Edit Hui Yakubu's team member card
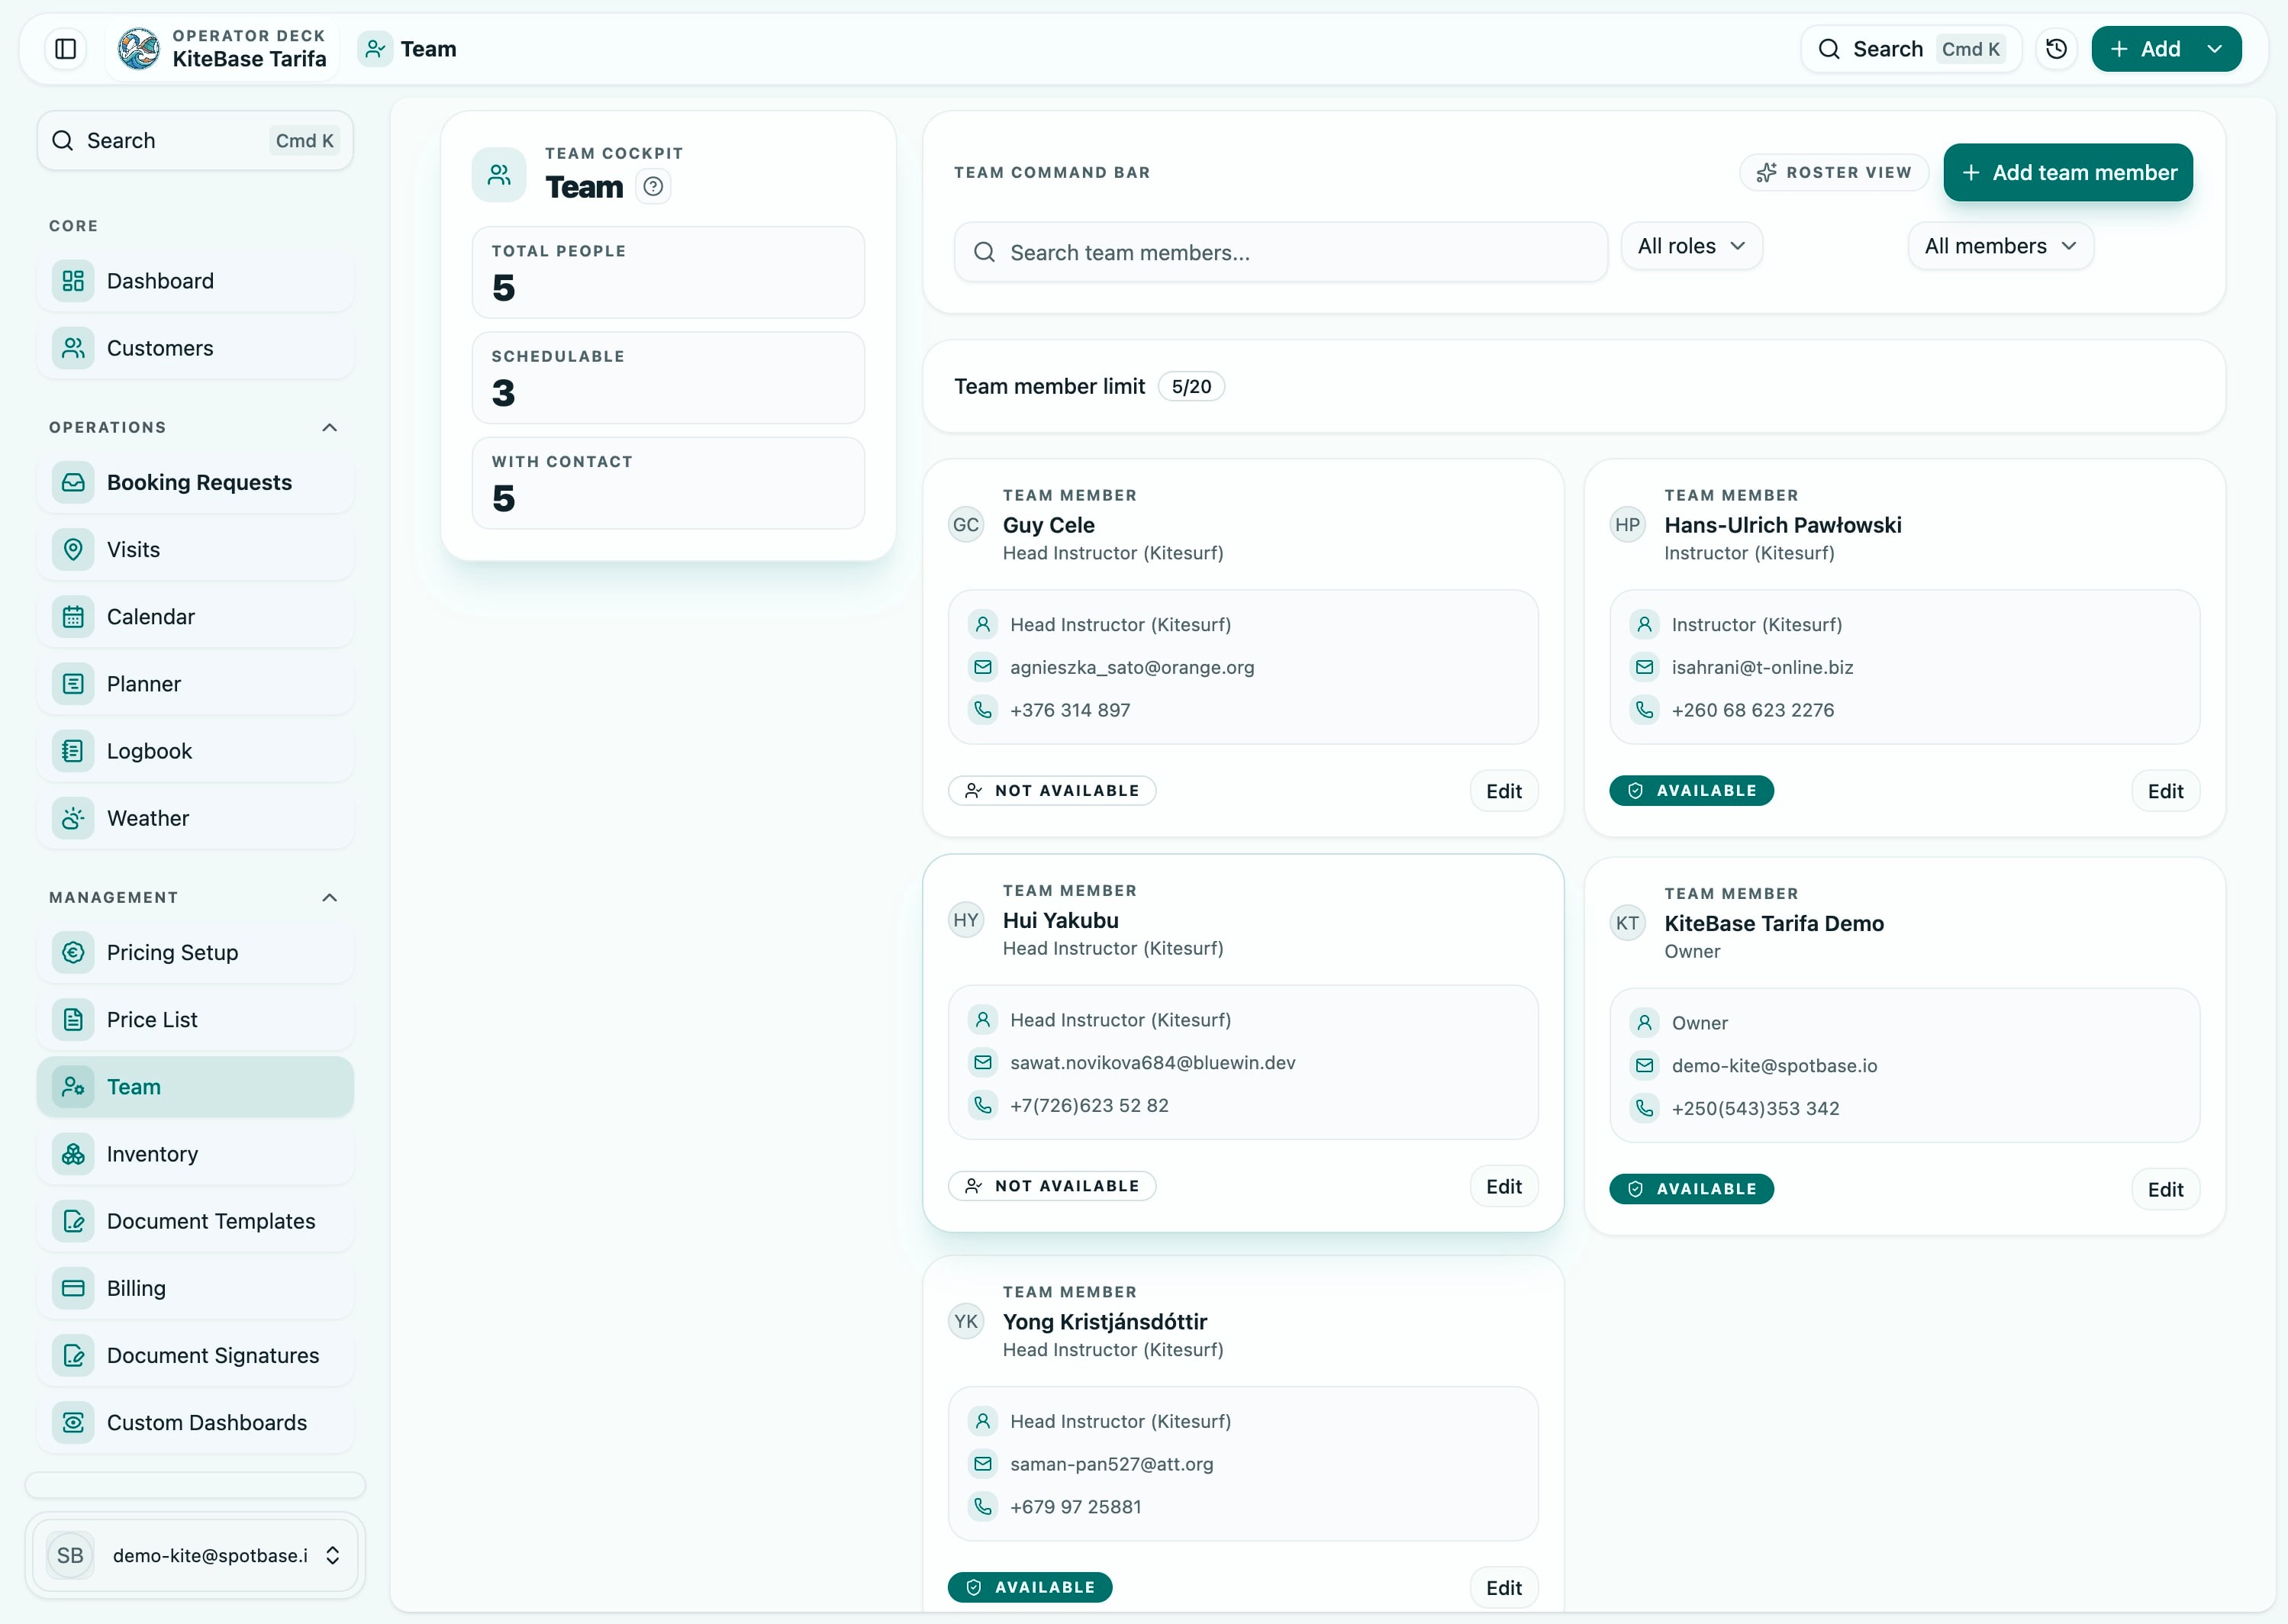 pyautogui.click(x=1503, y=1186)
